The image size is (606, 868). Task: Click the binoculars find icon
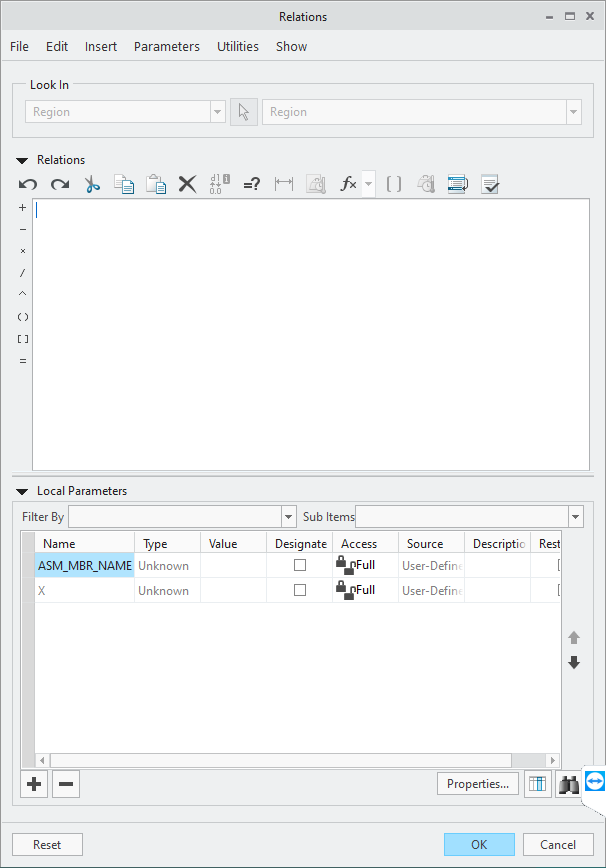click(569, 785)
